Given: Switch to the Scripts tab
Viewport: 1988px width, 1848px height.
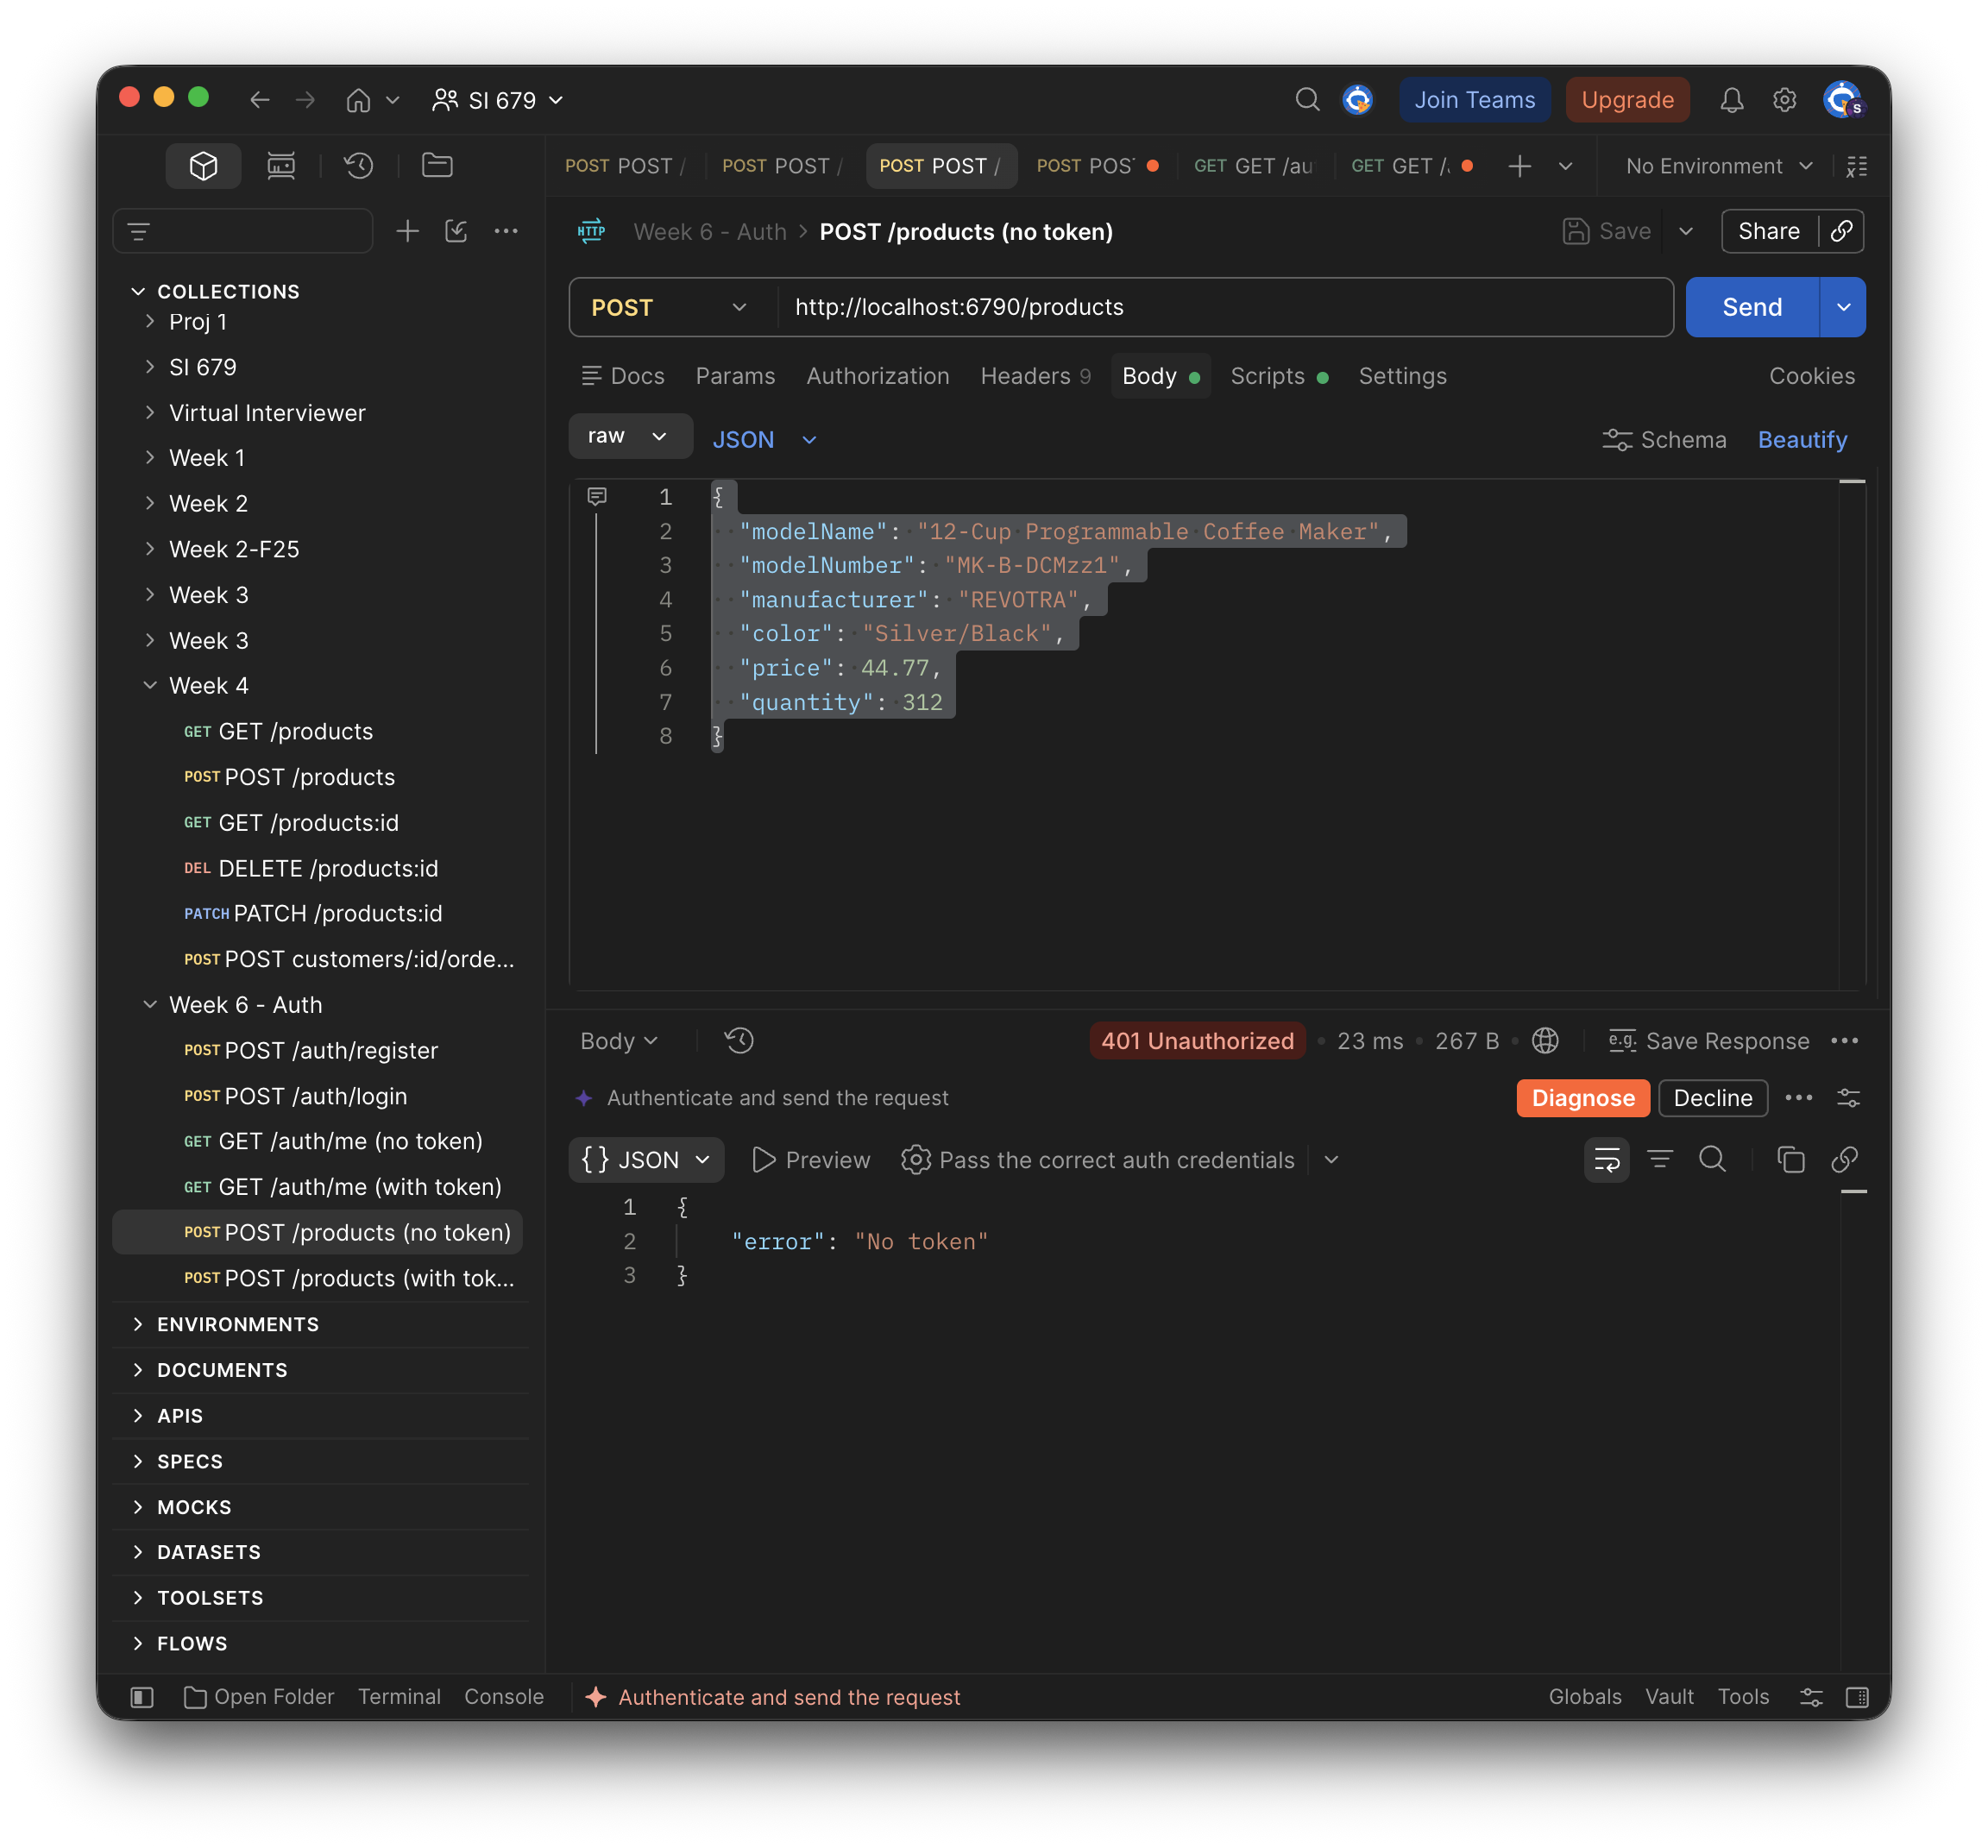Looking at the screenshot, I should tap(1278, 376).
